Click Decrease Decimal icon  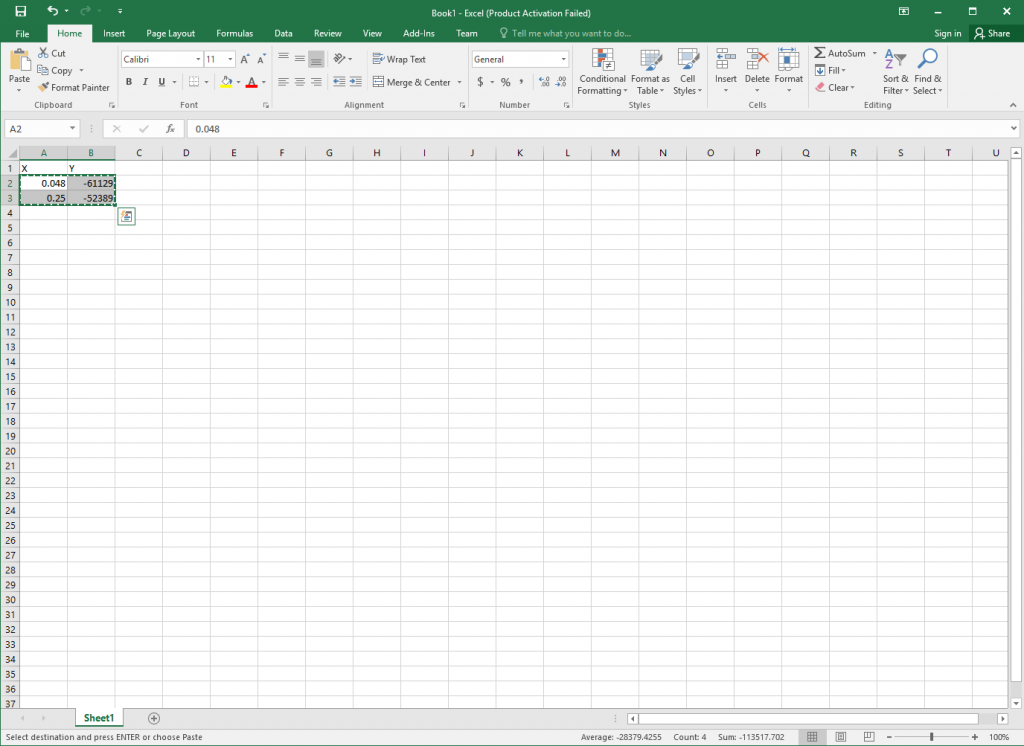(561, 82)
